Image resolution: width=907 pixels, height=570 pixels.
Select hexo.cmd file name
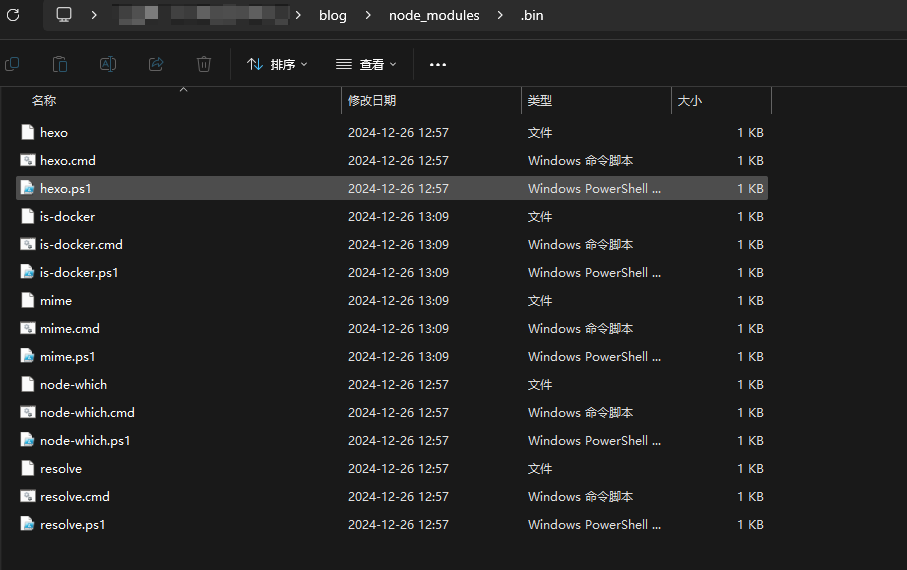[68, 160]
